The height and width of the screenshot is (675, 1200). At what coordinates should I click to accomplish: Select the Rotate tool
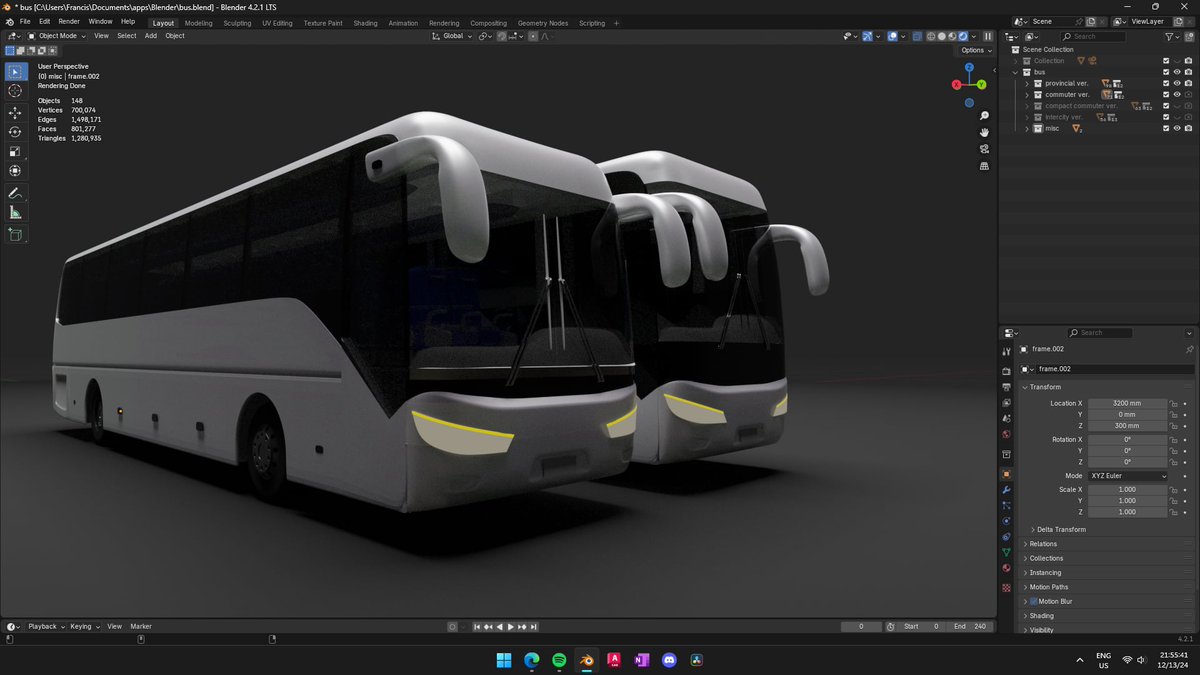(16, 132)
